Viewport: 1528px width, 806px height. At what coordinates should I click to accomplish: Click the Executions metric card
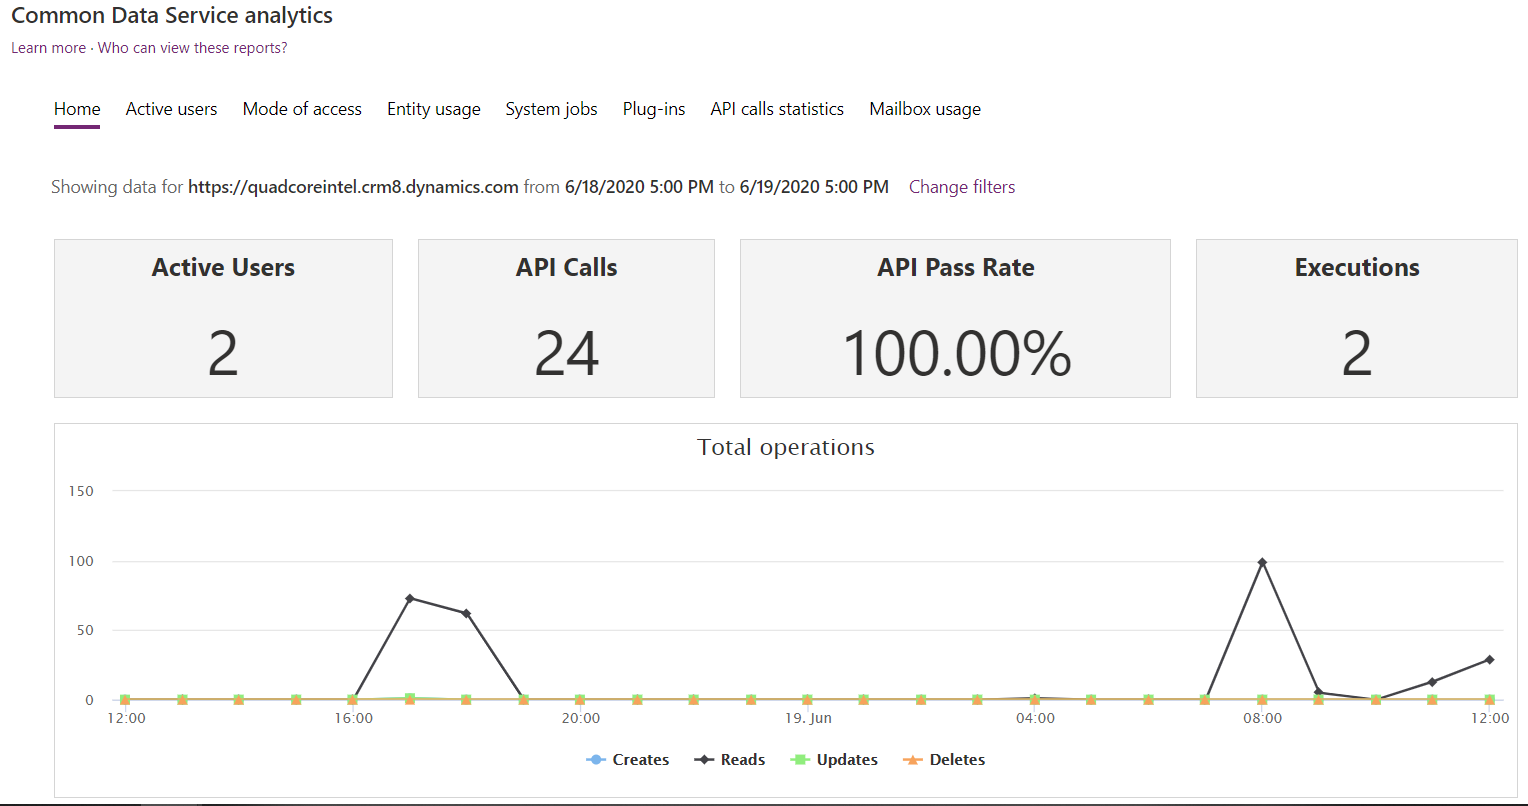tap(1356, 318)
